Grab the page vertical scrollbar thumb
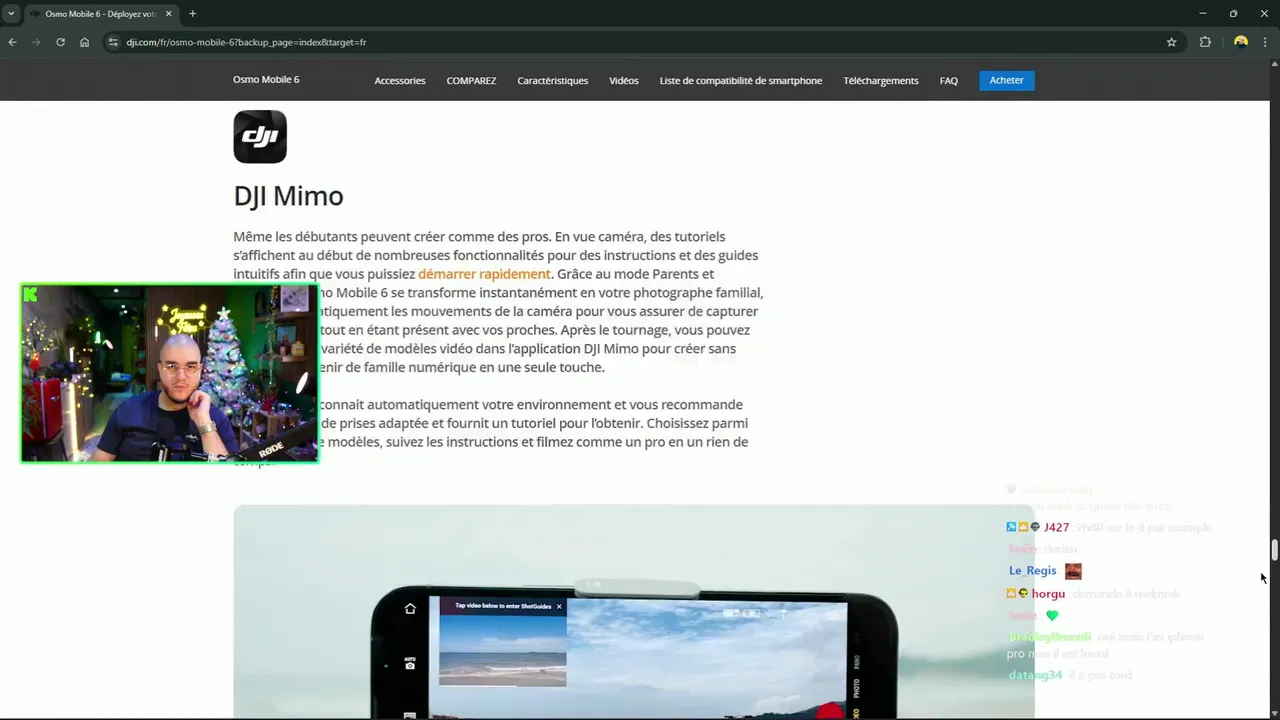The width and height of the screenshot is (1280, 720). 1274,550
